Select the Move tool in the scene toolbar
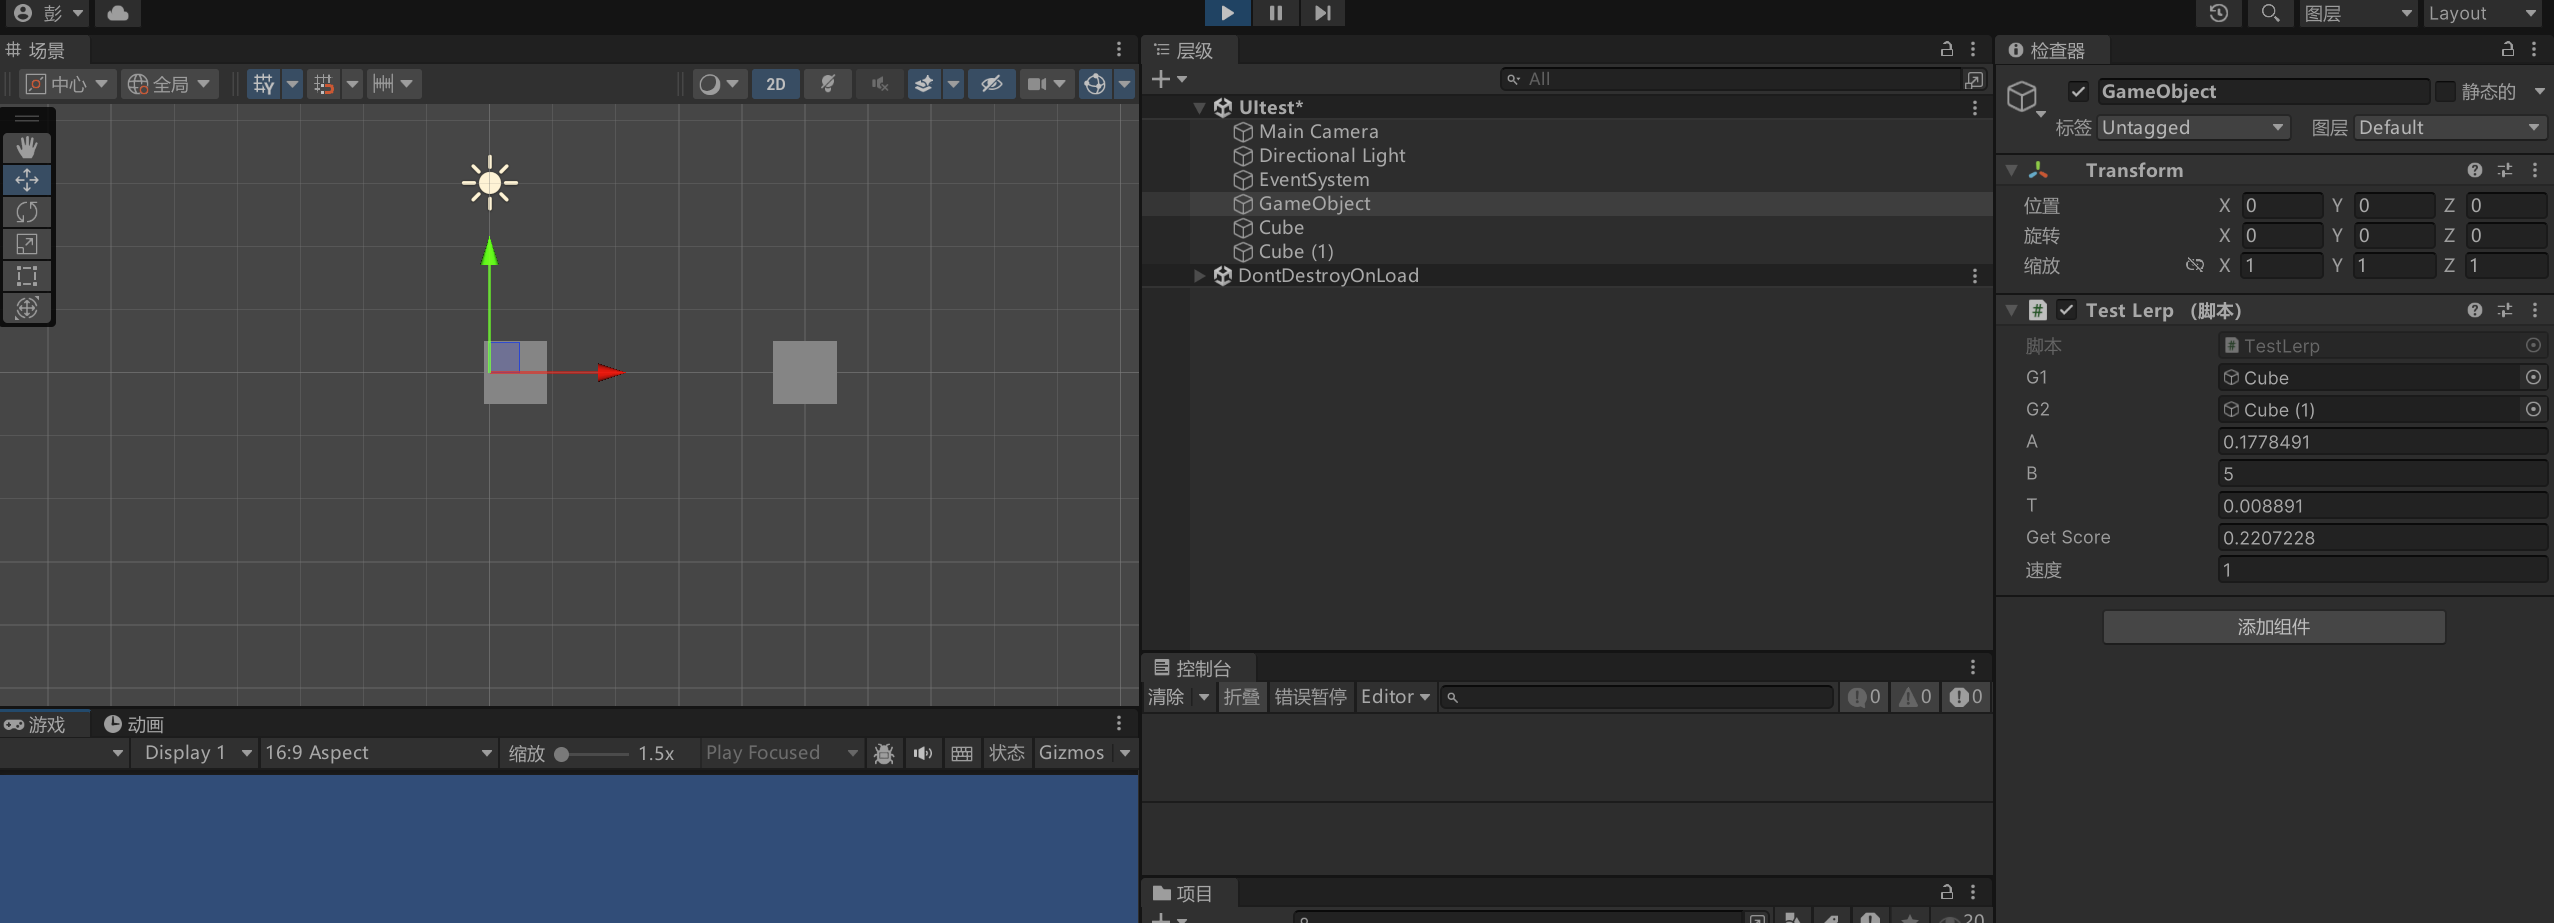Viewport: 2554px width, 923px height. [27, 180]
